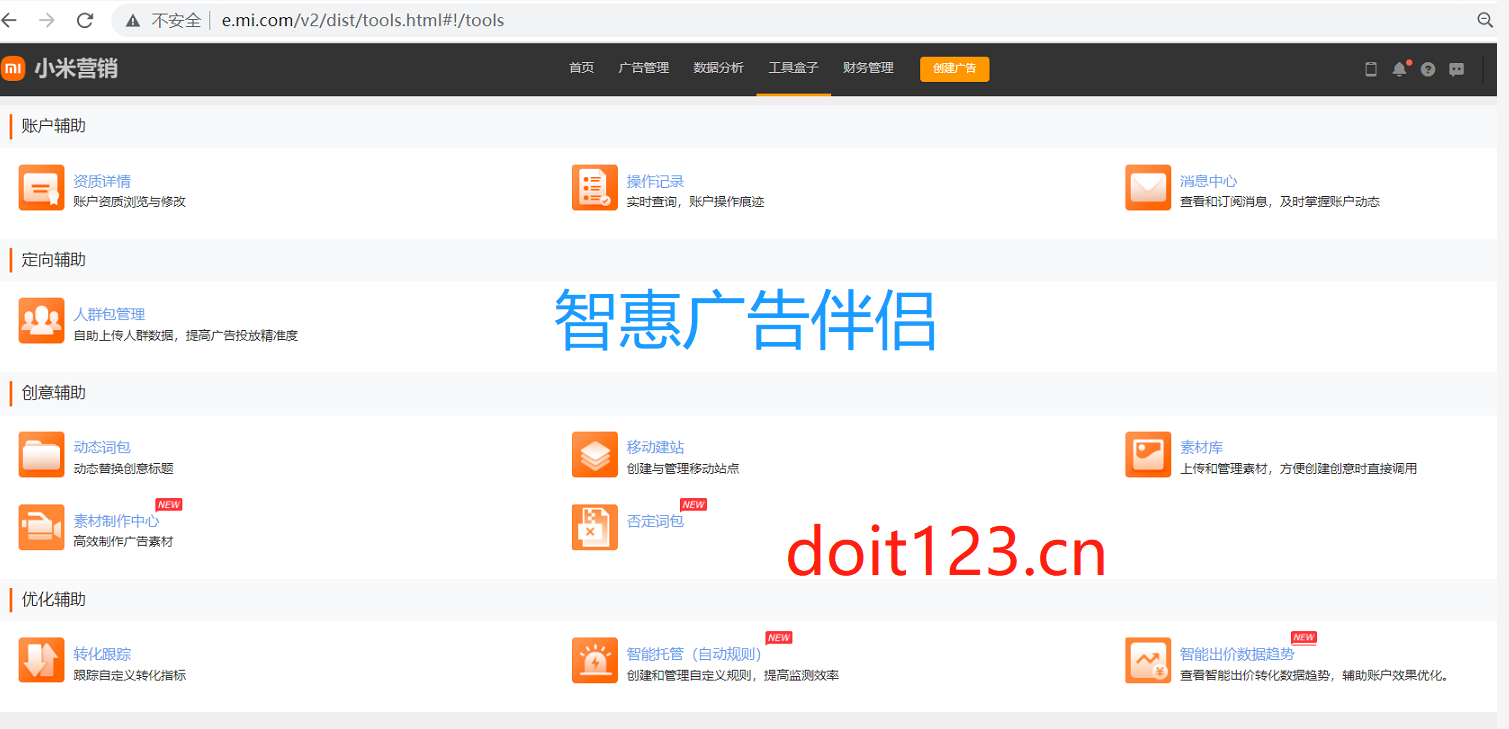Click the text 实时查询，账户操作痕迹
Screen dimensions: 1509x729
pyautogui.click(x=696, y=202)
